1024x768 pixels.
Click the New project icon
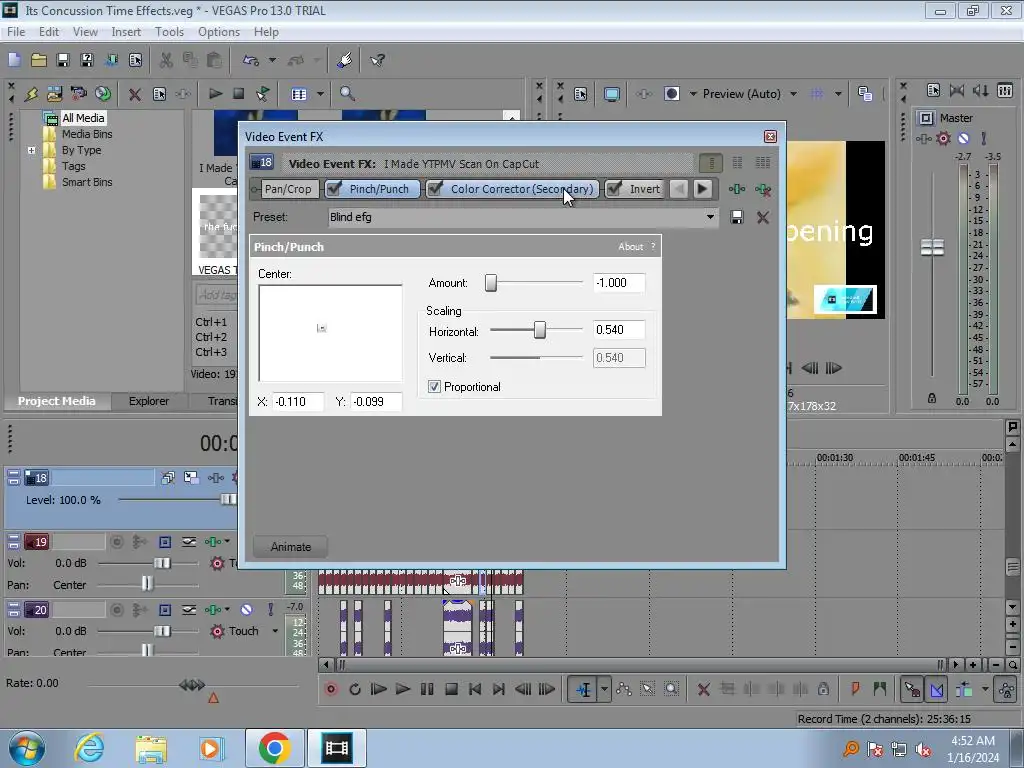[14, 60]
